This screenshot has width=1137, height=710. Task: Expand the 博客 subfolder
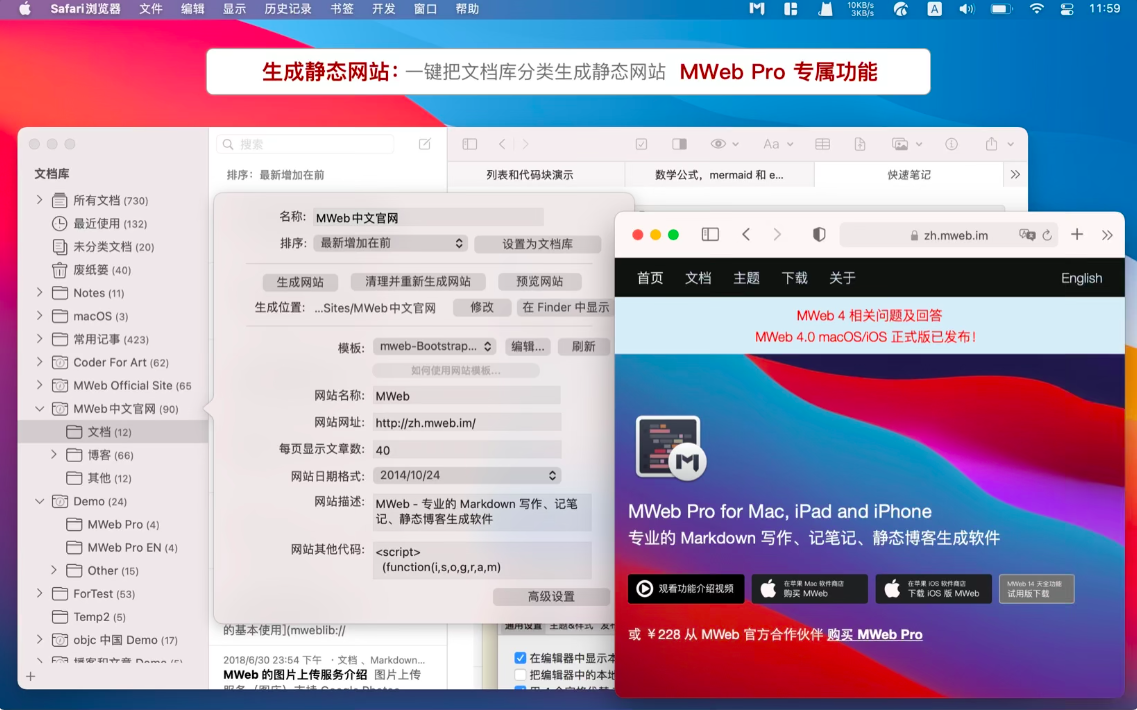(x=54, y=455)
